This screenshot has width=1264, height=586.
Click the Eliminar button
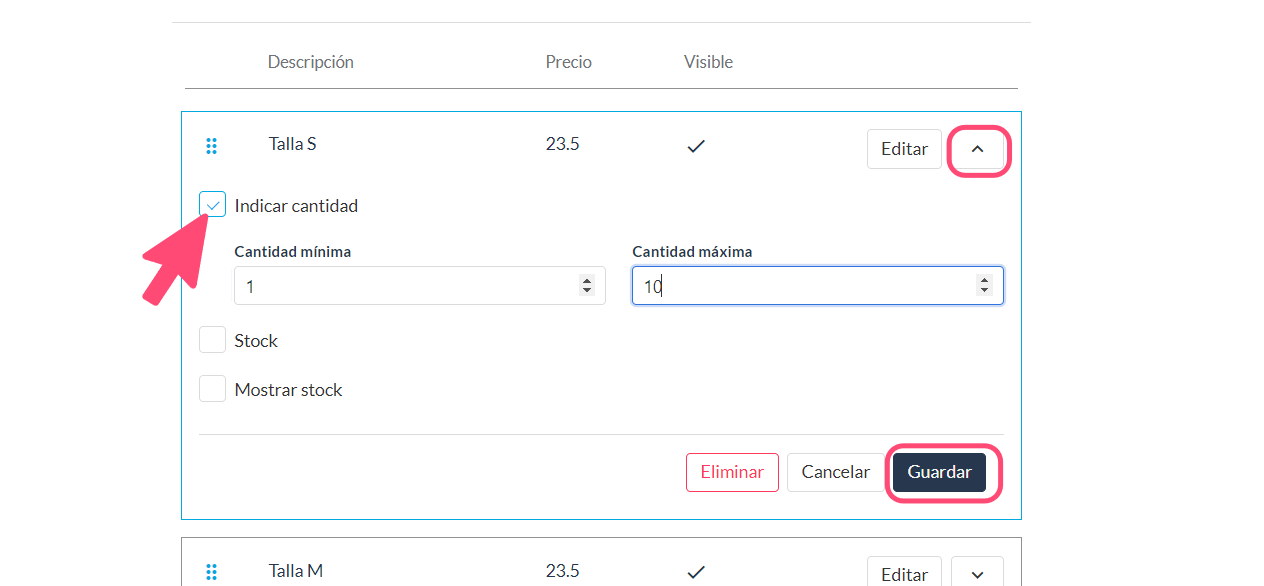coord(732,472)
